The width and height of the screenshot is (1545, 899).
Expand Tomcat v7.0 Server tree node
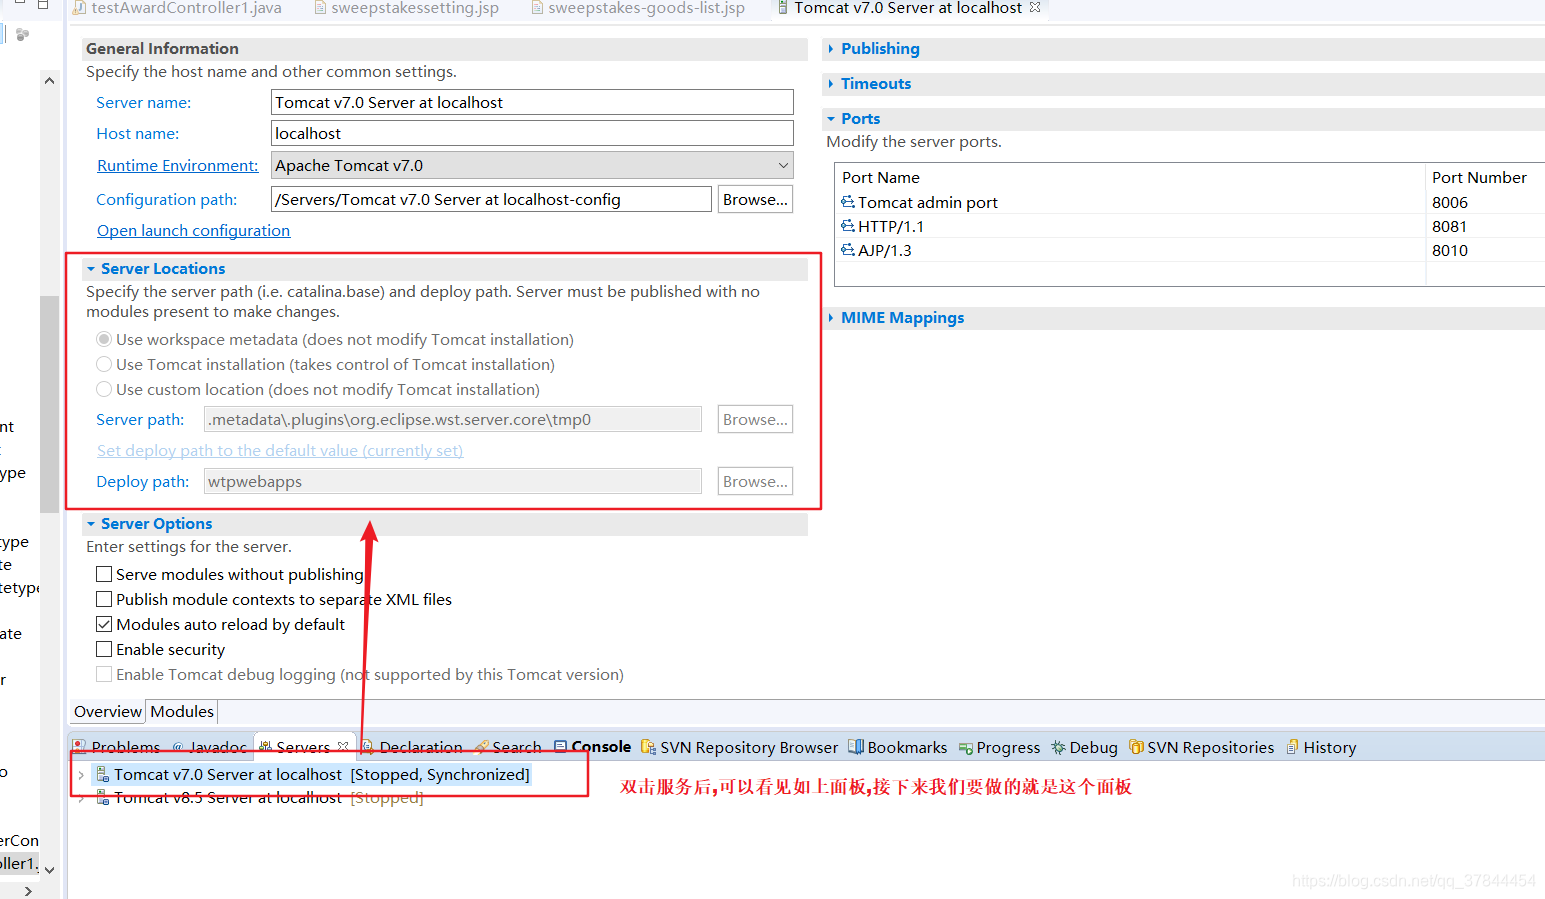click(x=81, y=775)
